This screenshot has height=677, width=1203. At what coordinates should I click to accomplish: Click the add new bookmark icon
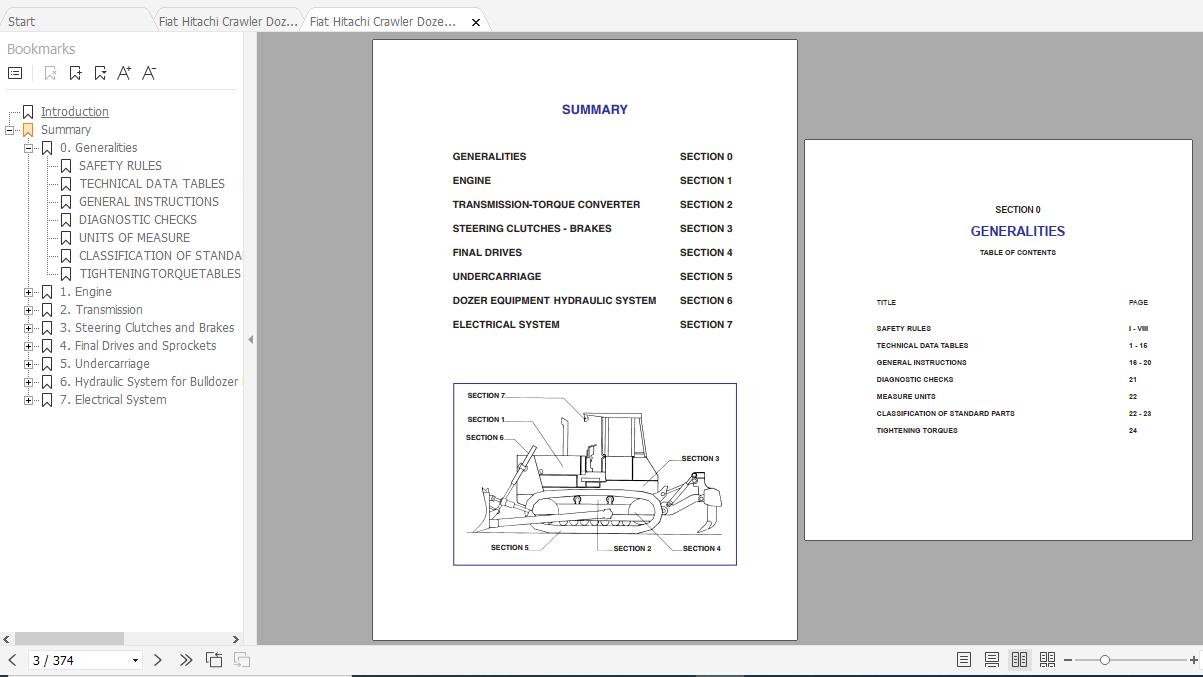pos(76,73)
